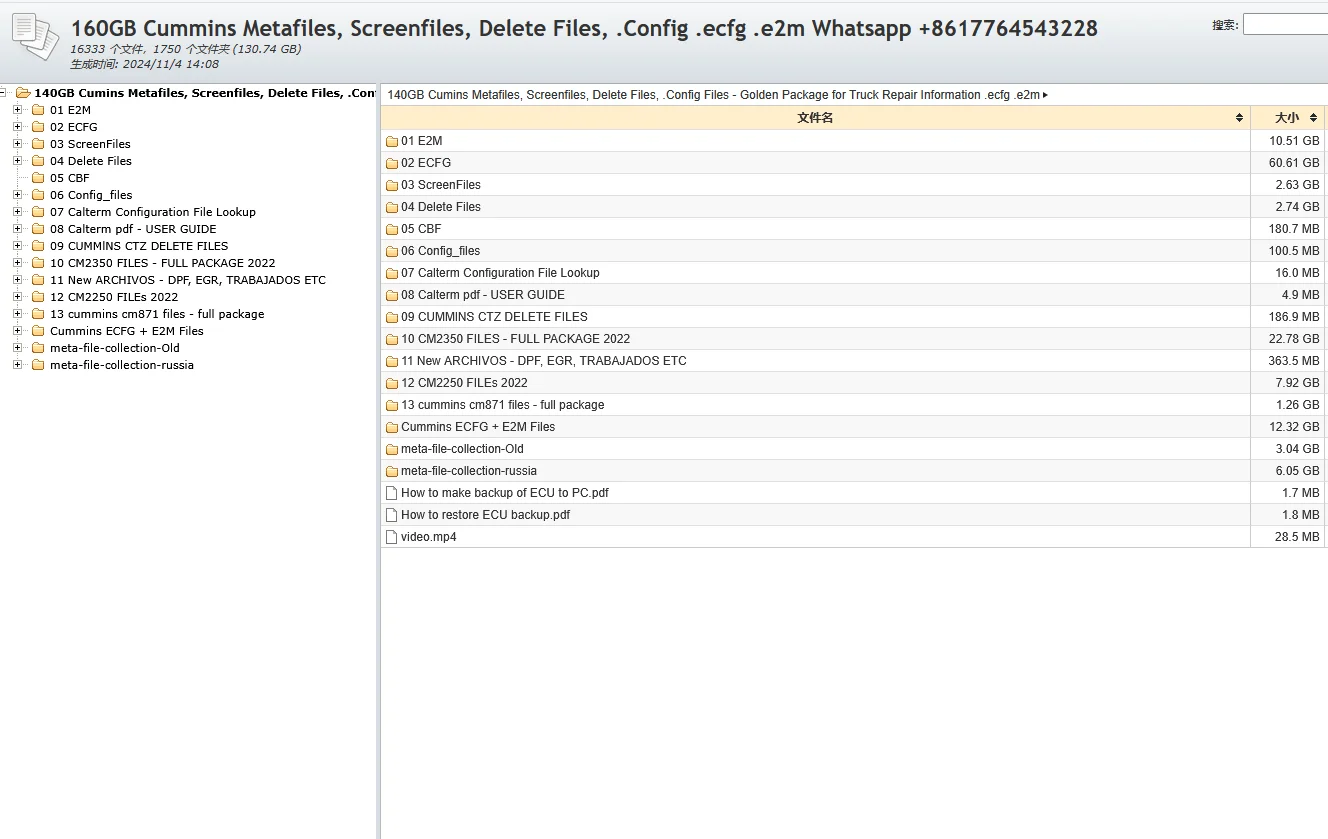Viewport: 1328px width, 839px height.
Task: Select the folder icon of 05 CBF in the tree
Action: (38, 178)
